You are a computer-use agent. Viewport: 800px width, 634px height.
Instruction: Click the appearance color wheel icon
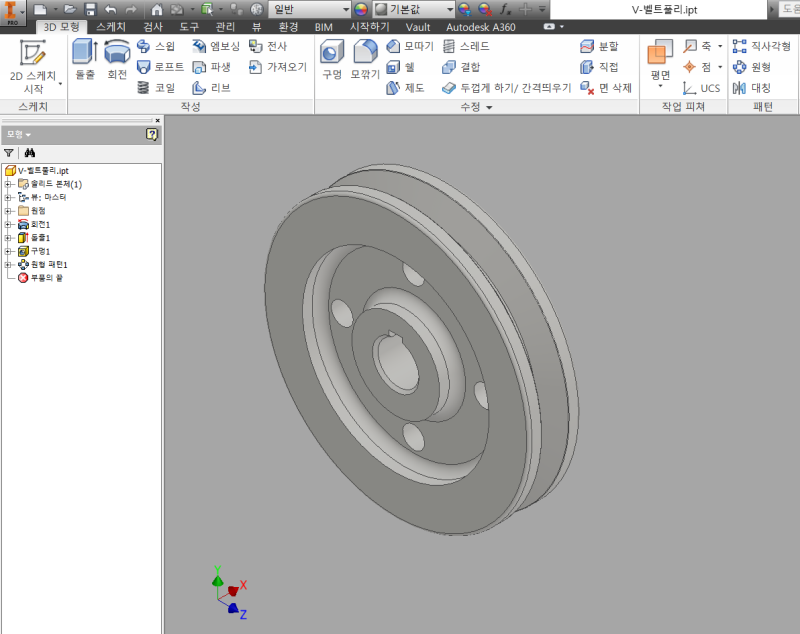click(x=361, y=9)
